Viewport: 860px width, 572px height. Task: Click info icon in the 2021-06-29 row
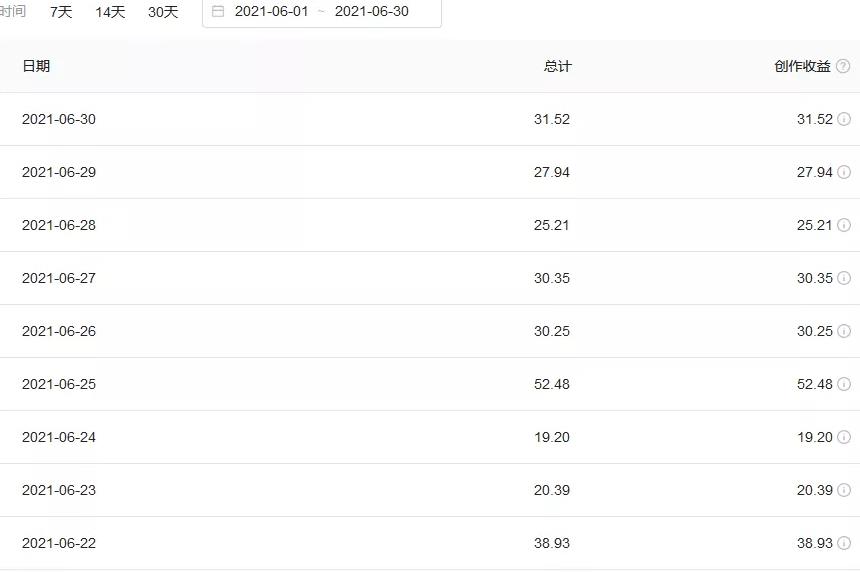(x=844, y=172)
